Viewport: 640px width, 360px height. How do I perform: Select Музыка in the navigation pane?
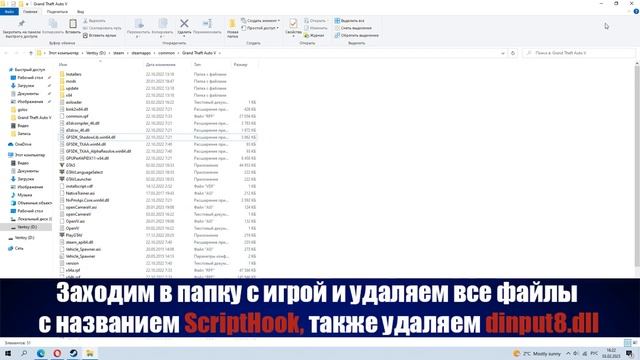(x=24, y=195)
